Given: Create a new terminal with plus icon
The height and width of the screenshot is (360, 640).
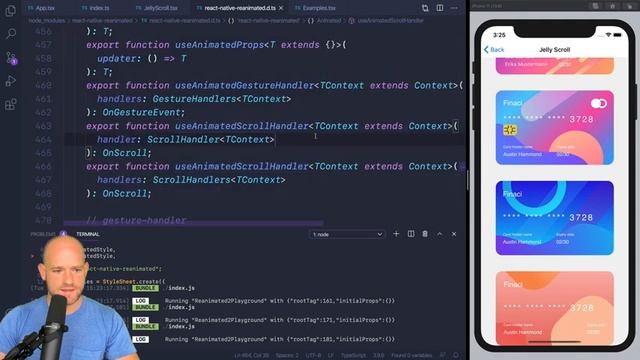Looking at the screenshot, I should point(396,234).
